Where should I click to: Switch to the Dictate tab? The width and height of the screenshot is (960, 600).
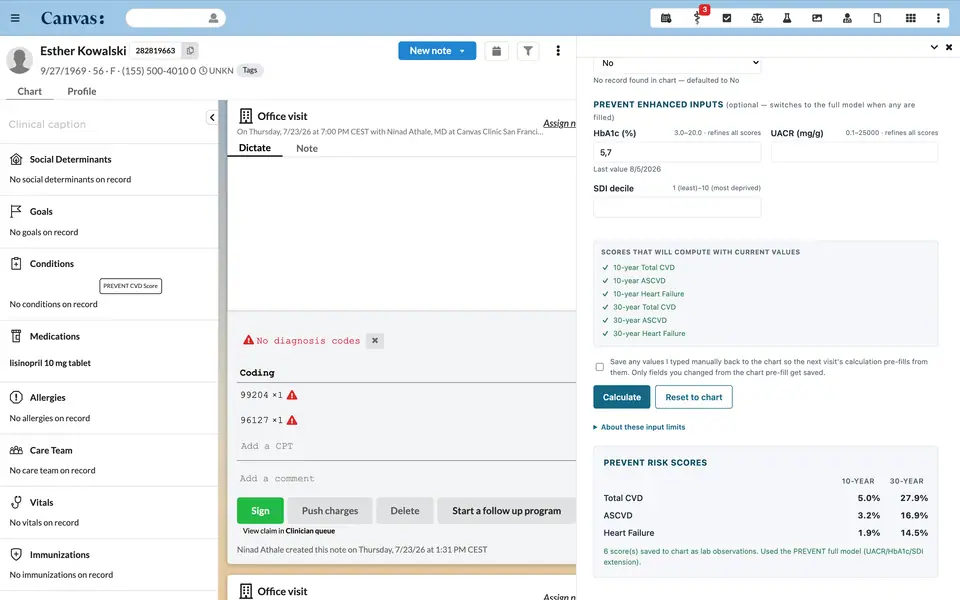coord(255,148)
